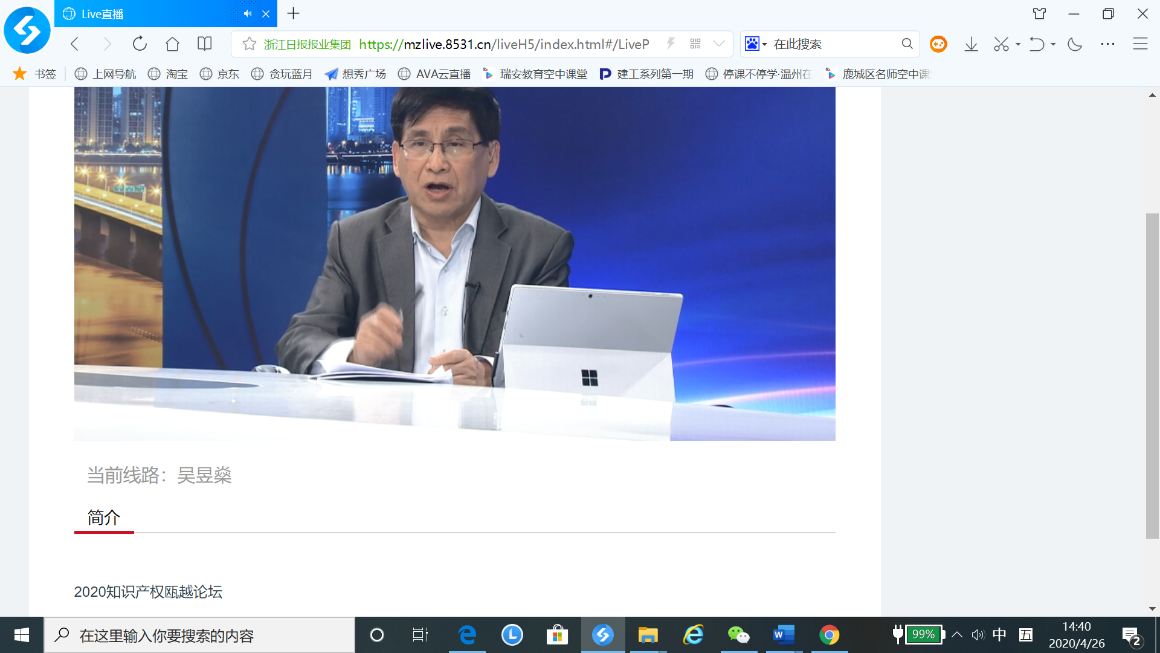Expand the address bar dropdown chevron
The image size is (1160, 653).
[x=718, y=44]
